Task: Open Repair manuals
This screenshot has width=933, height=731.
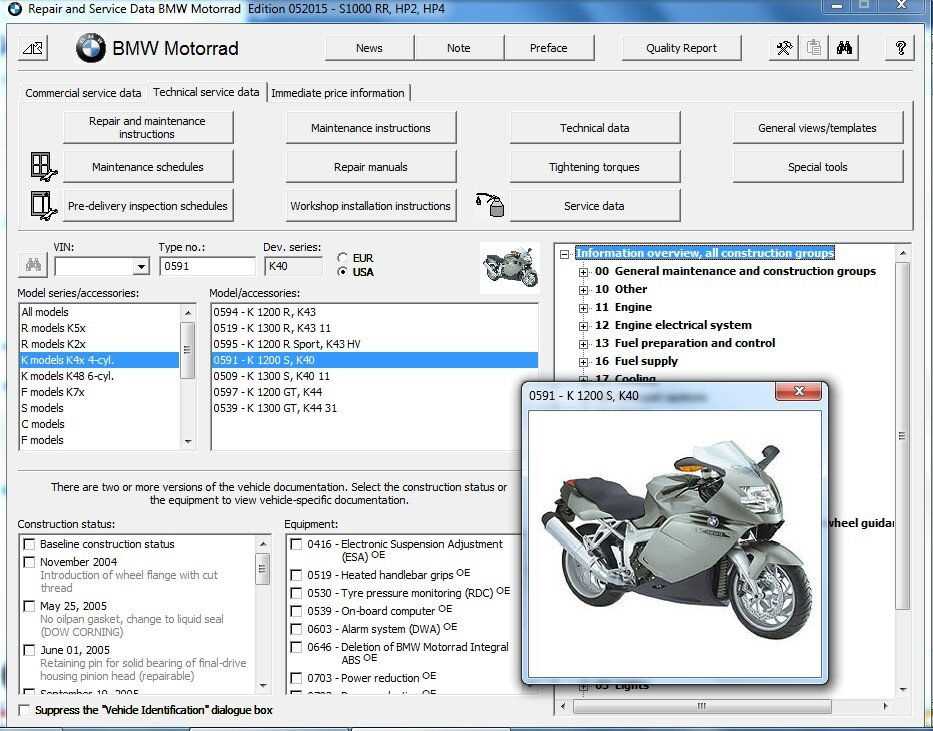Action: [x=371, y=167]
